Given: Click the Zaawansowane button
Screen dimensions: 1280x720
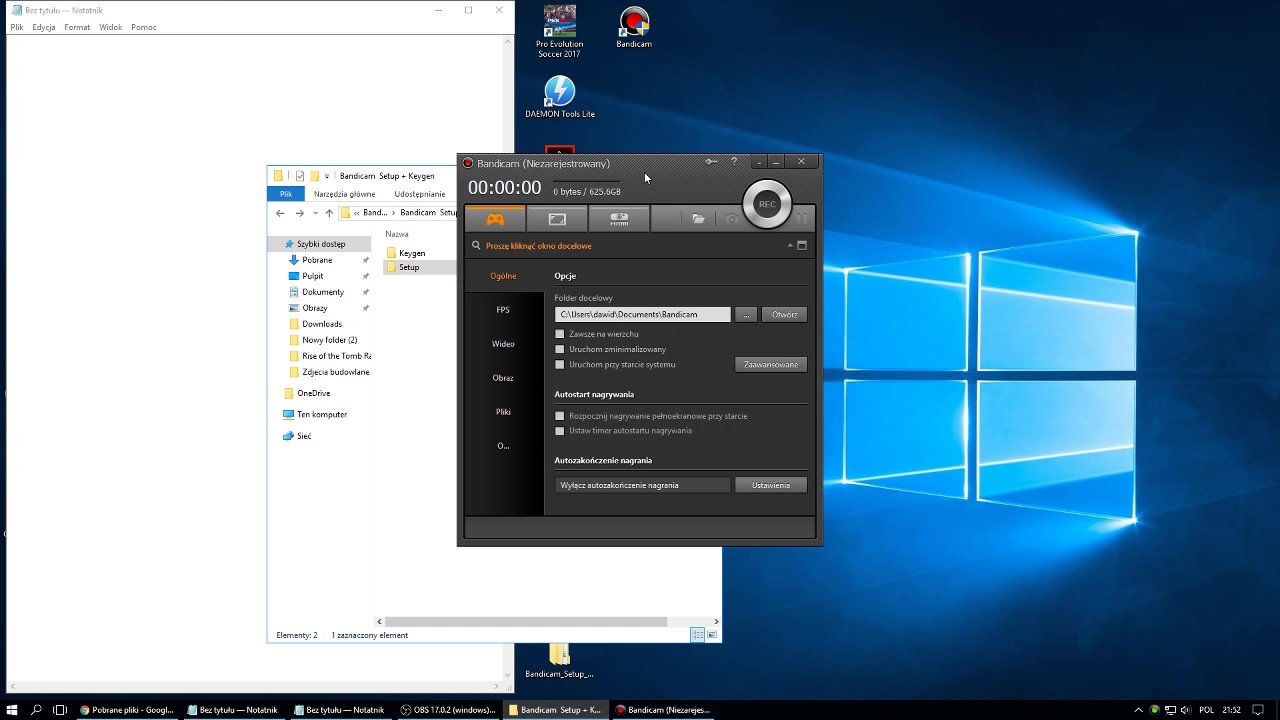Looking at the screenshot, I should click(771, 364).
